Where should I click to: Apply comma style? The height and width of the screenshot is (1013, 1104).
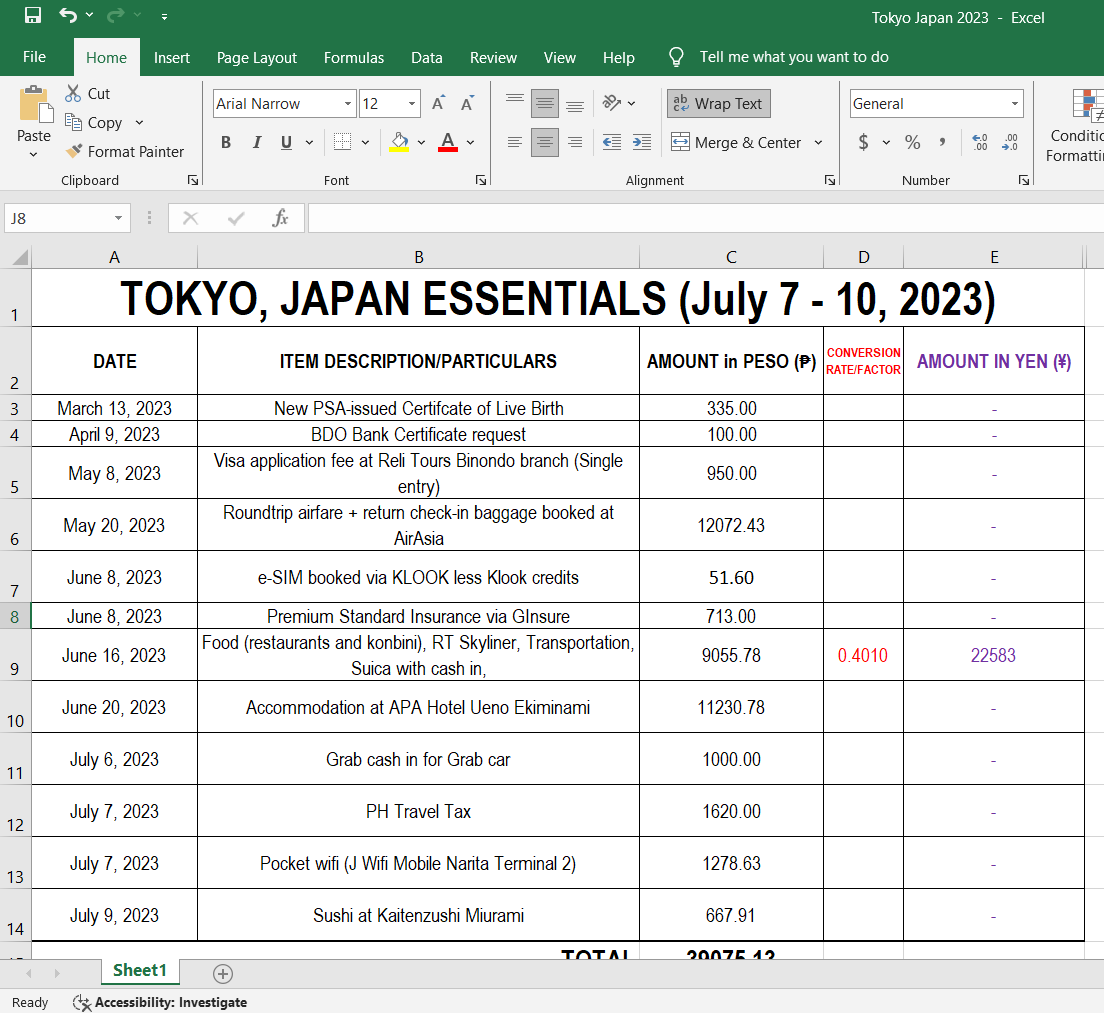tap(942, 142)
